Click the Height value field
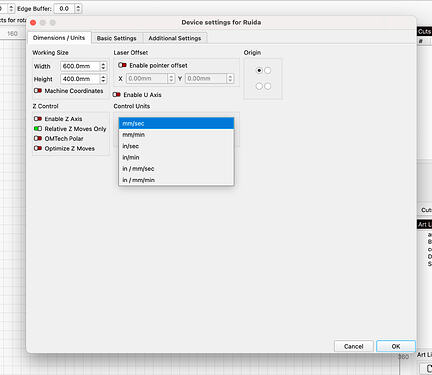The image size is (432, 375). tap(80, 79)
